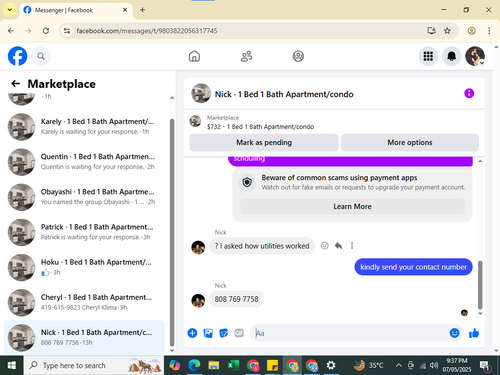Open the volume control in tray
Image resolution: width=500 pixels, height=375 pixels.
(434, 365)
